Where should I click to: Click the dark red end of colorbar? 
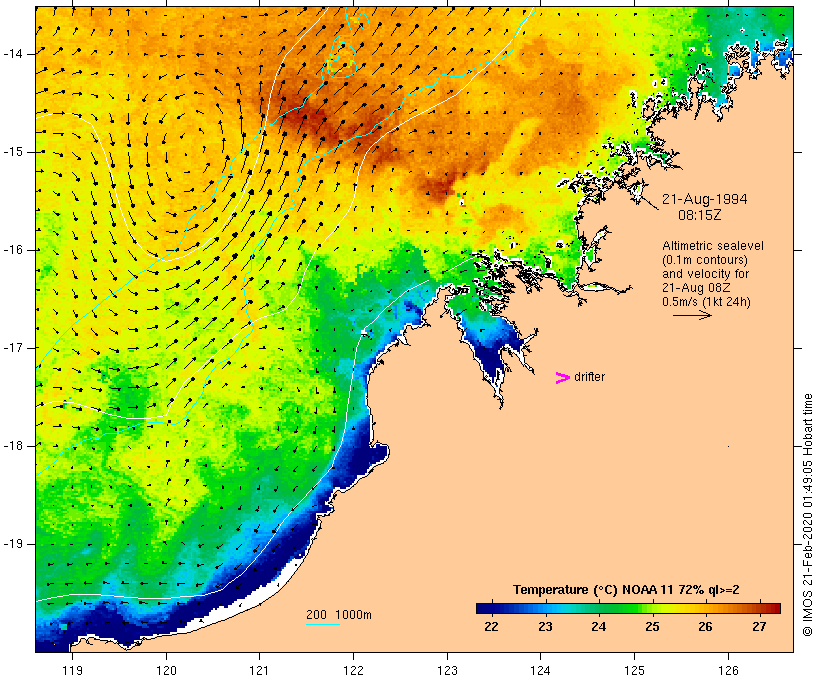pos(773,608)
